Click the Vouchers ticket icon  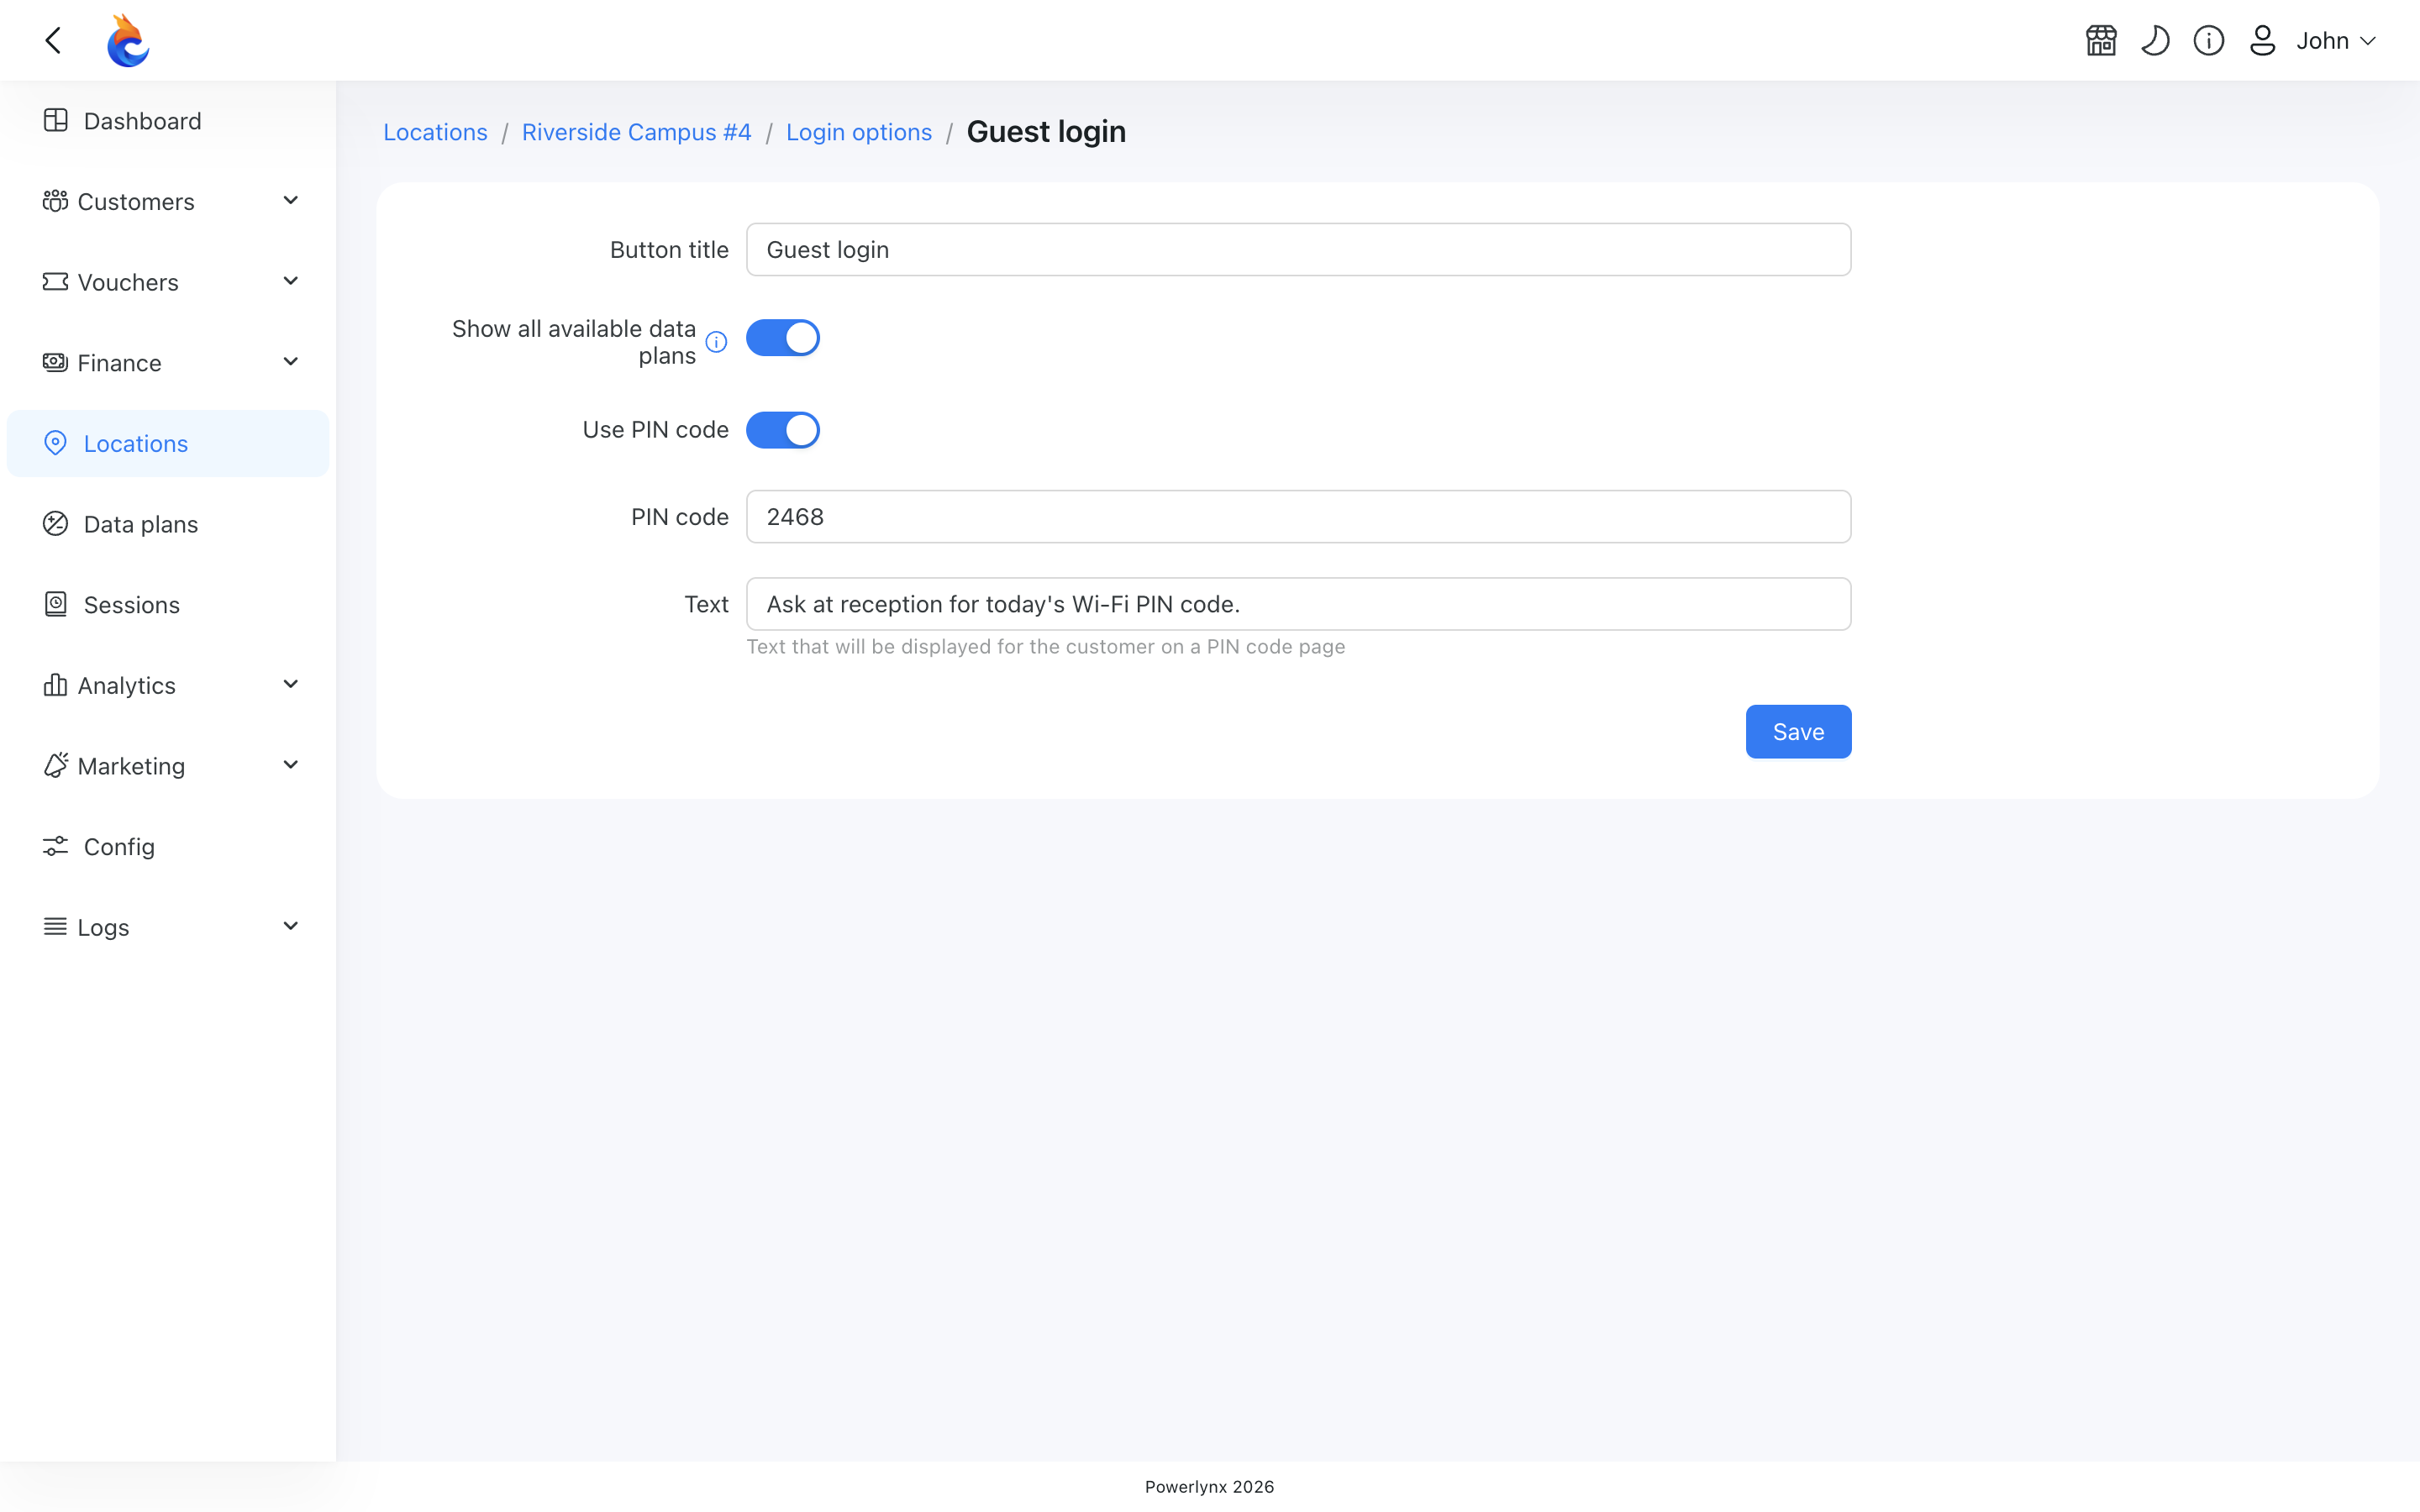coord(55,282)
